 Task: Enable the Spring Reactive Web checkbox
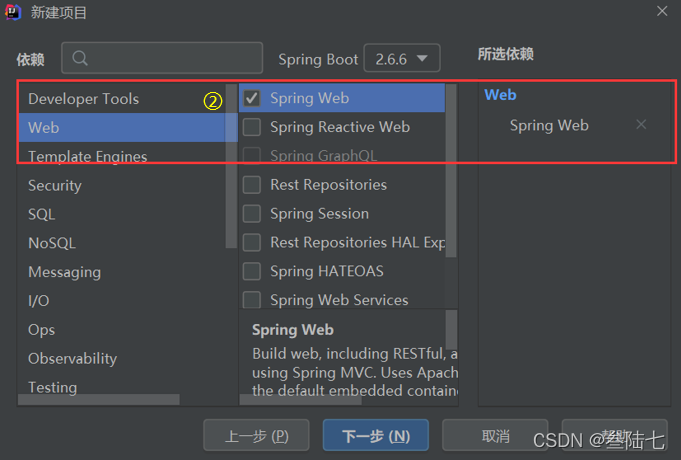click(x=252, y=127)
